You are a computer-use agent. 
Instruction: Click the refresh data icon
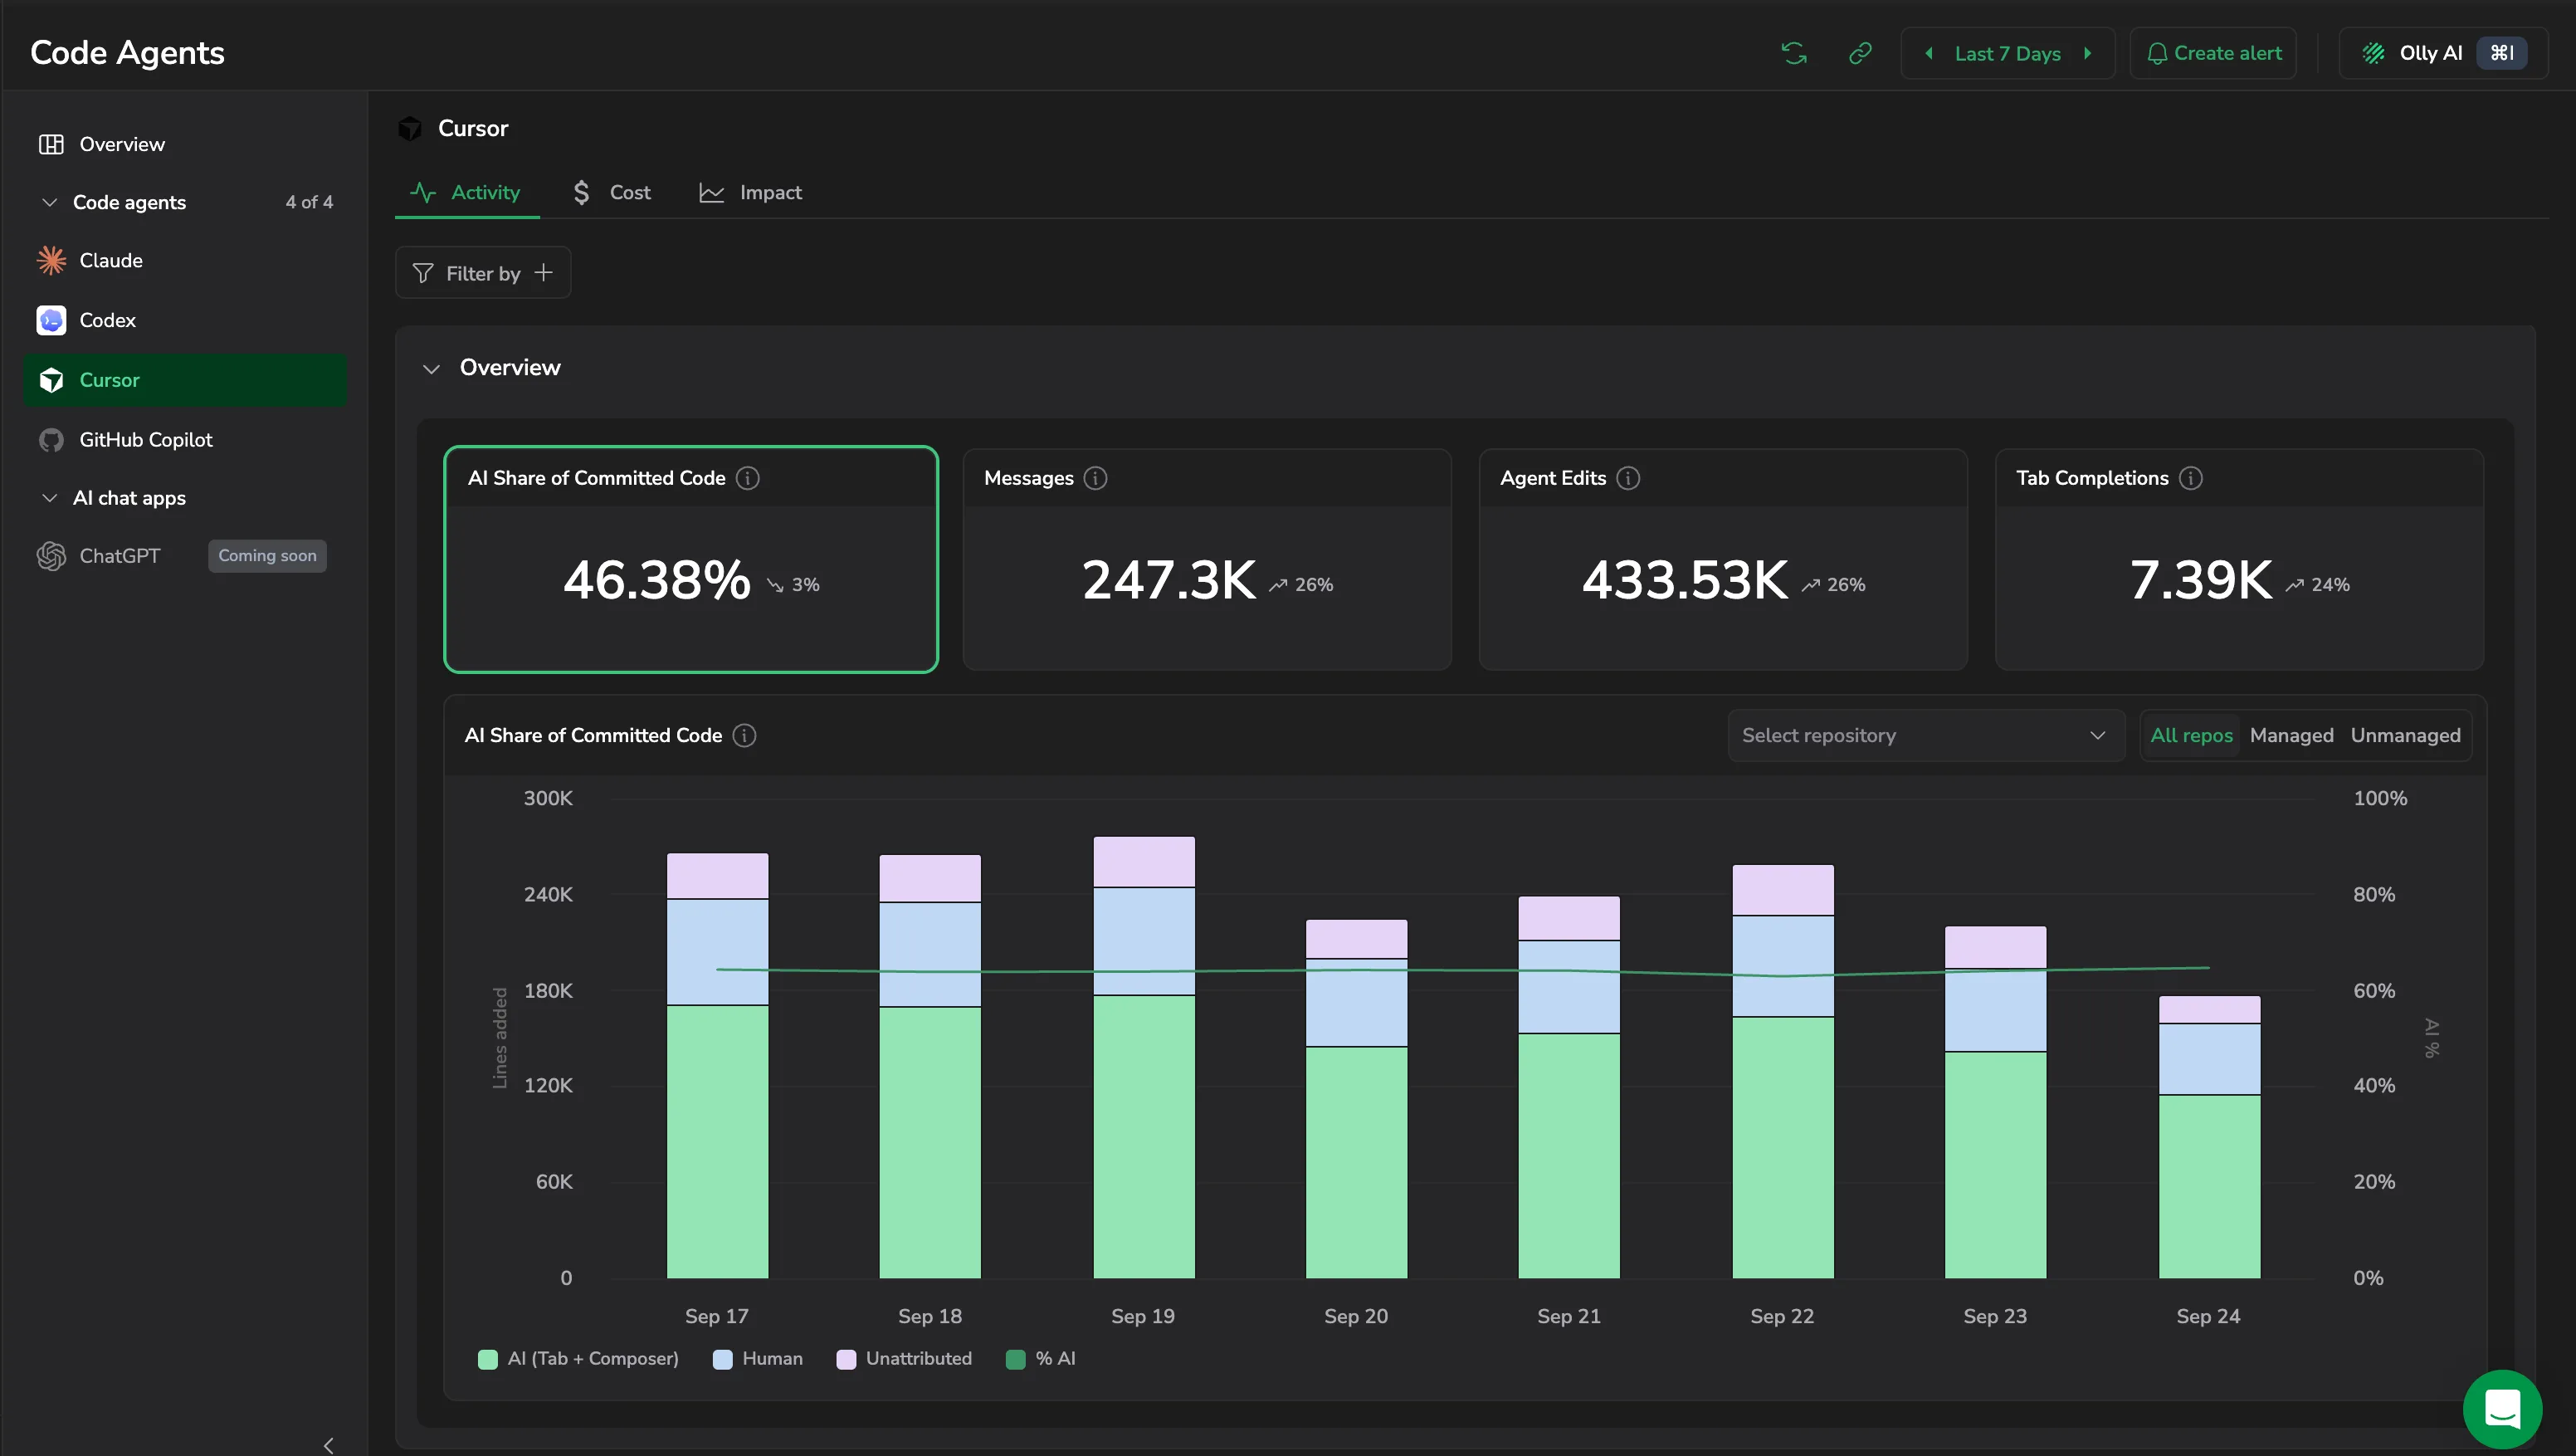[x=1794, y=53]
